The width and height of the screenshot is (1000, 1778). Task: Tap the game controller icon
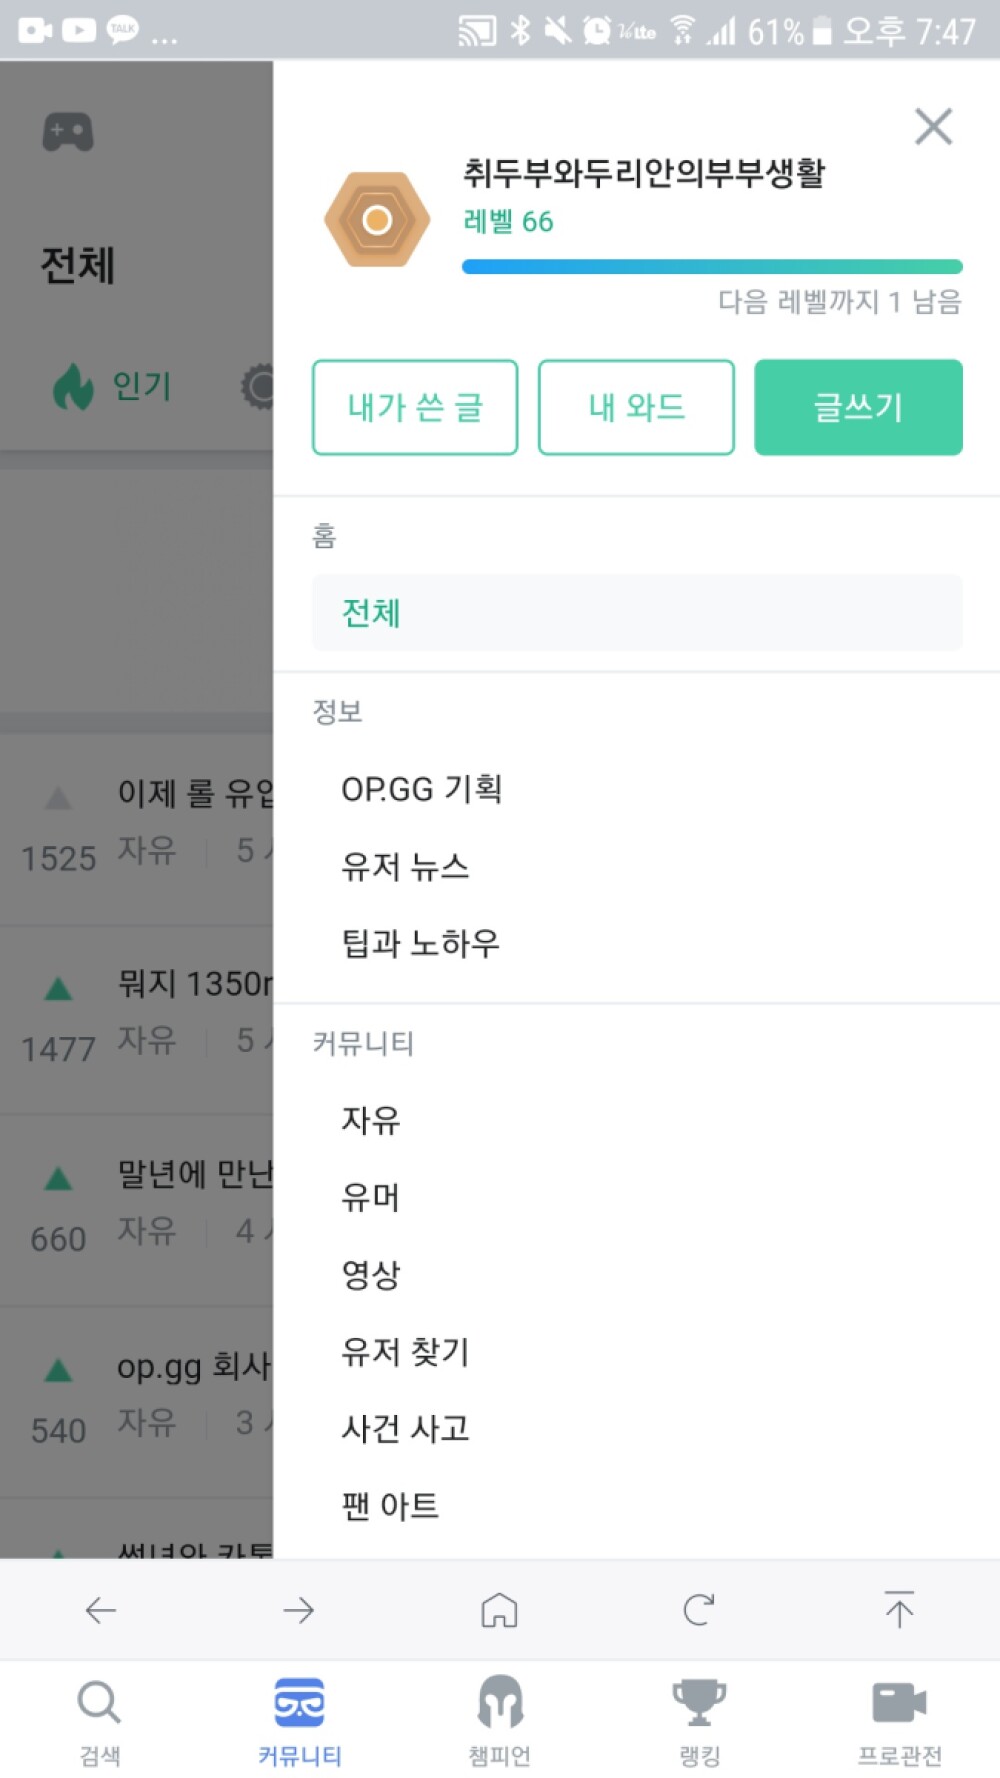point(68,132)
